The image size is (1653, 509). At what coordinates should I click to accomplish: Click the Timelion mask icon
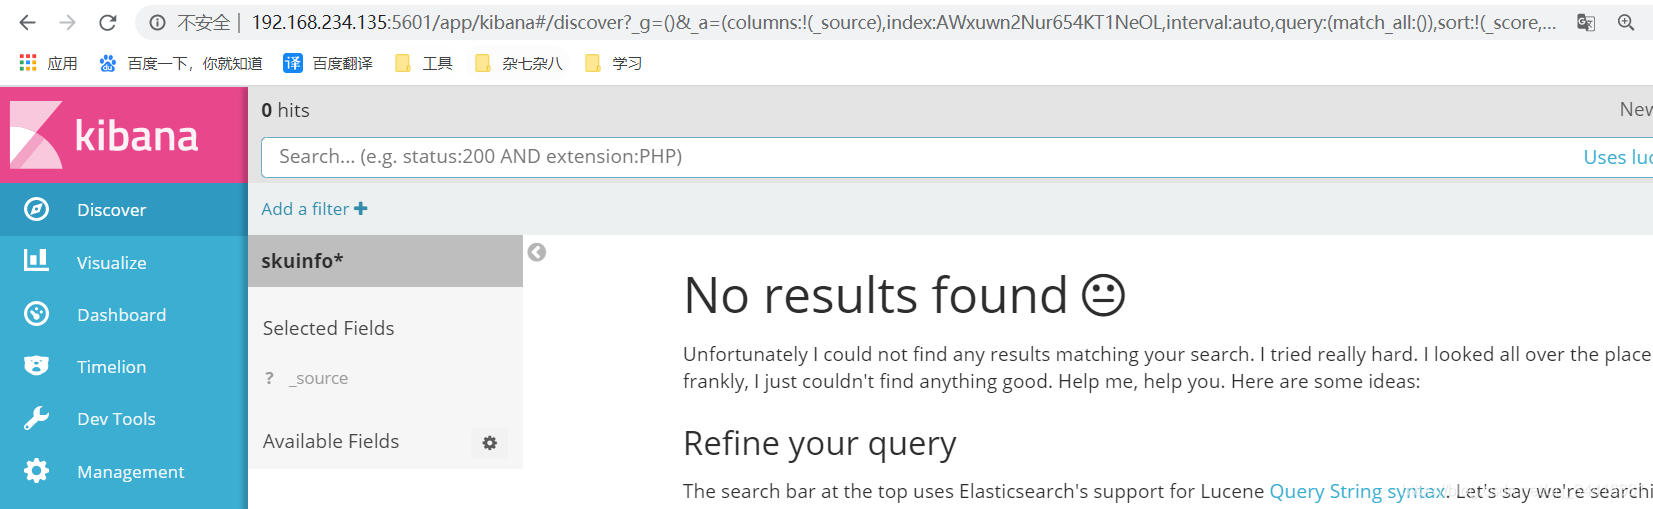(x=36, y=366)
